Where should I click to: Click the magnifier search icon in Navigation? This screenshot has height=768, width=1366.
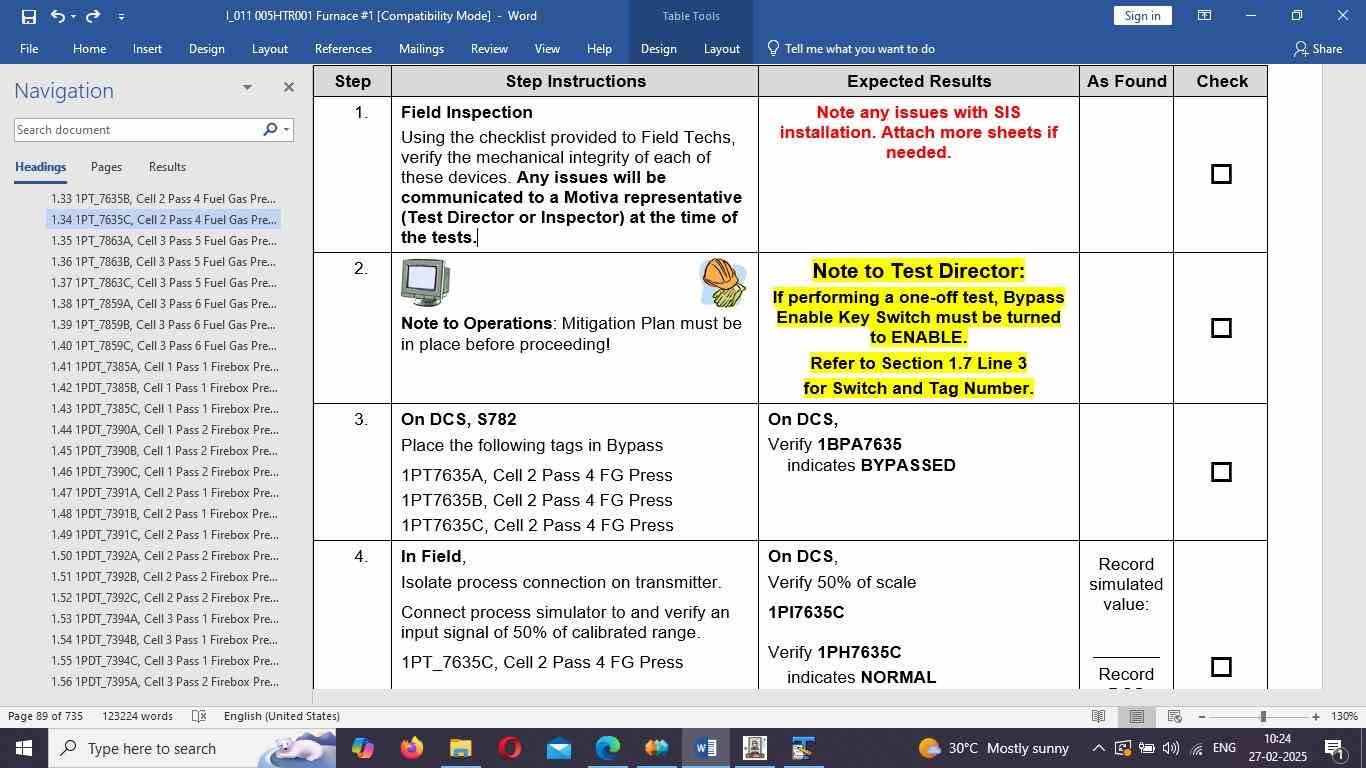click(270, 130)
